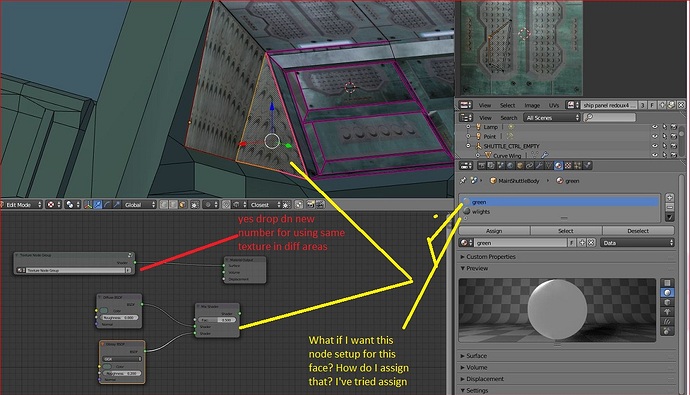Viewport: 690px width, 395px height.
Task: Open the Constraints properties tab
Action: pyautogui.click(x=529, y=166)
